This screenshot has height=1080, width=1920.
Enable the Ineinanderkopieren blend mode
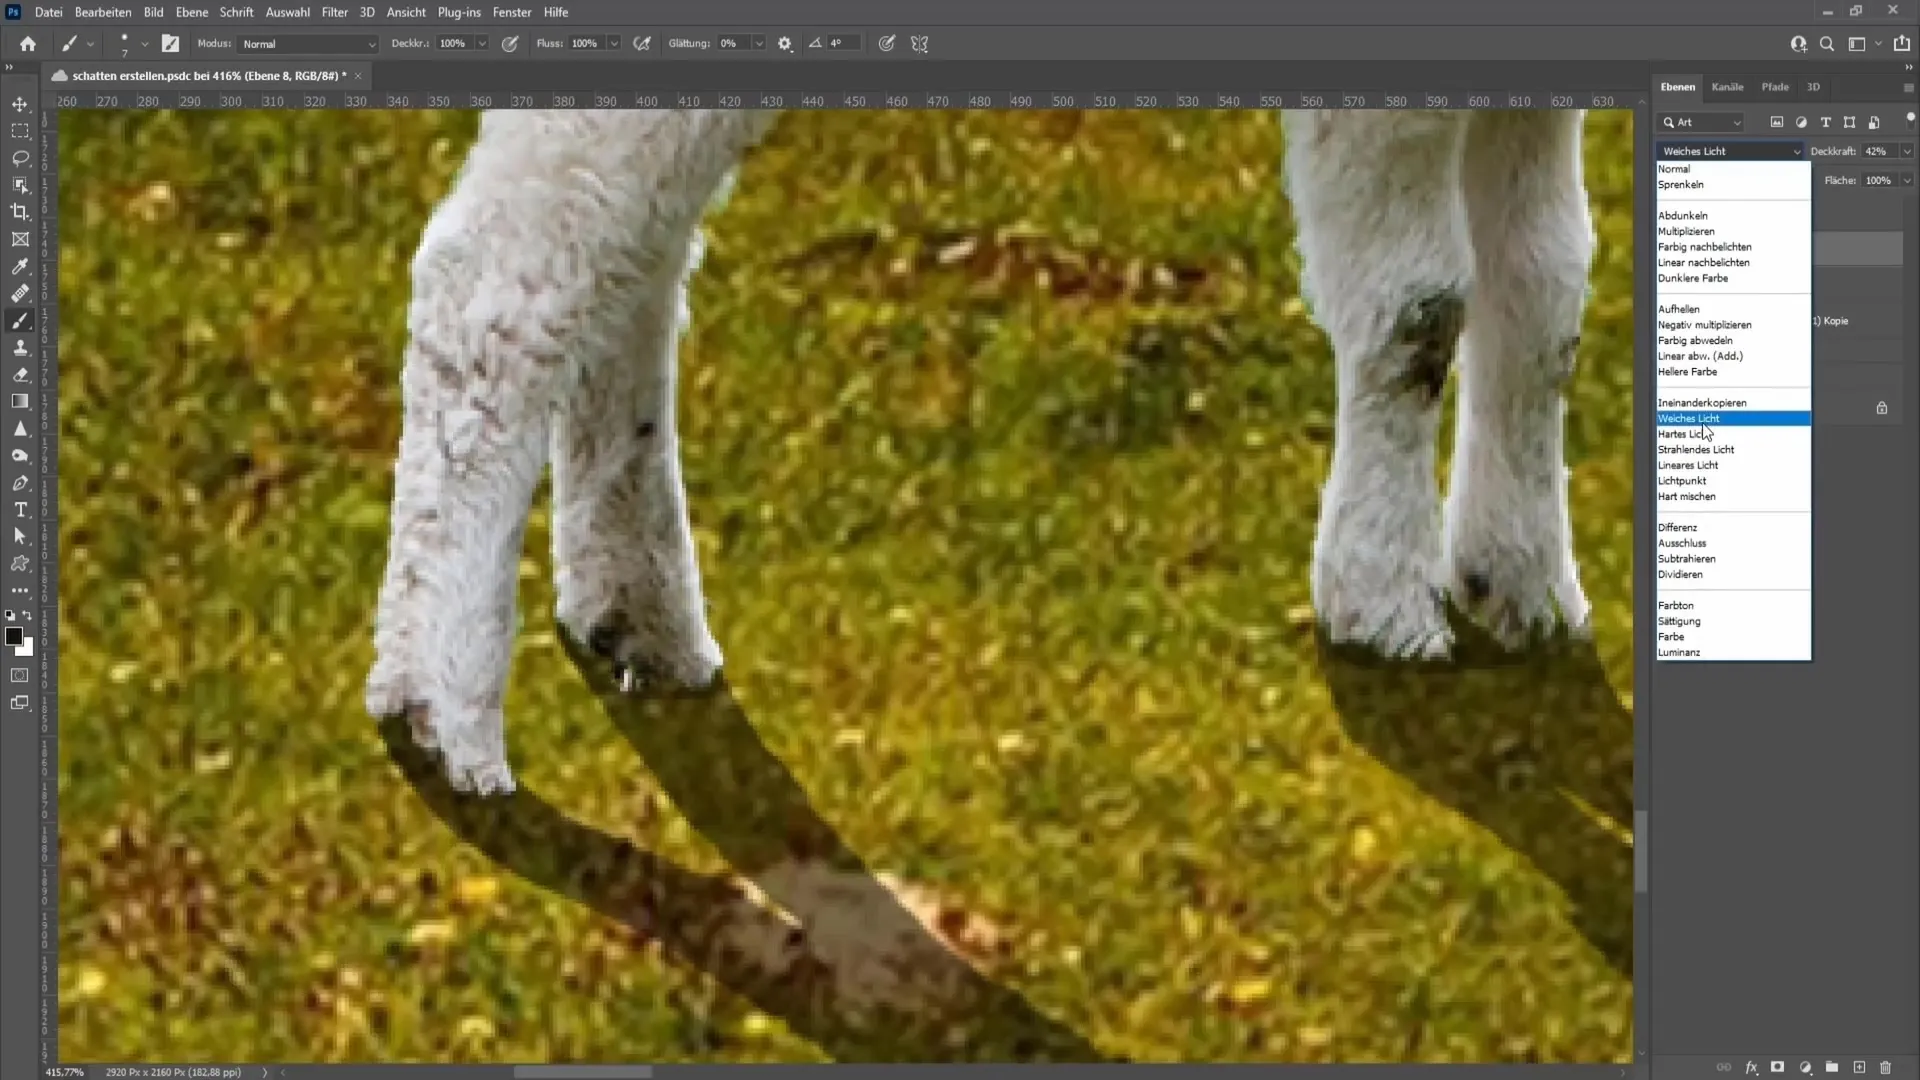pos(1702,402)
